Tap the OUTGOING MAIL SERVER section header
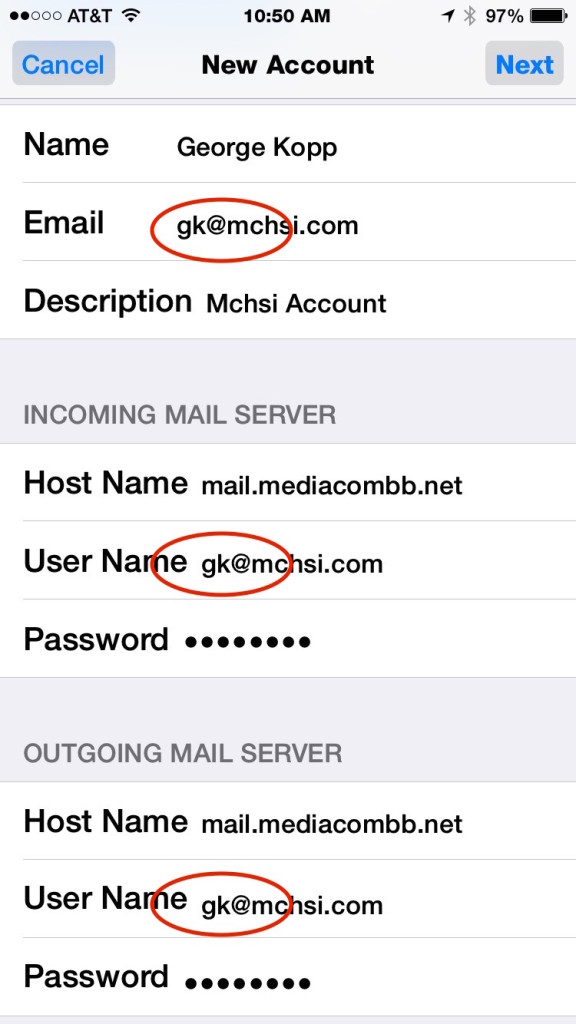576x1024 pixels. [183, 753]
